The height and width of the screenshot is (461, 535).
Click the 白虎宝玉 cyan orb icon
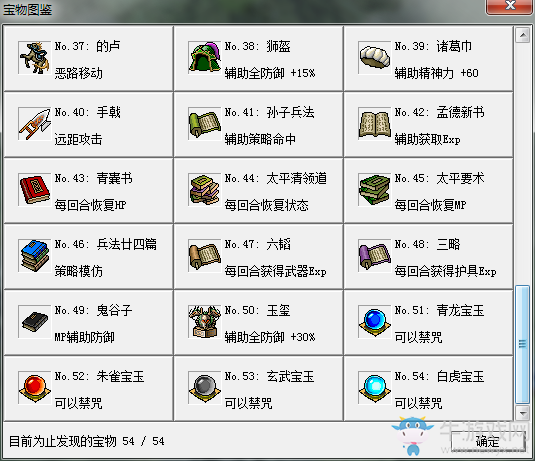[374, 388]
